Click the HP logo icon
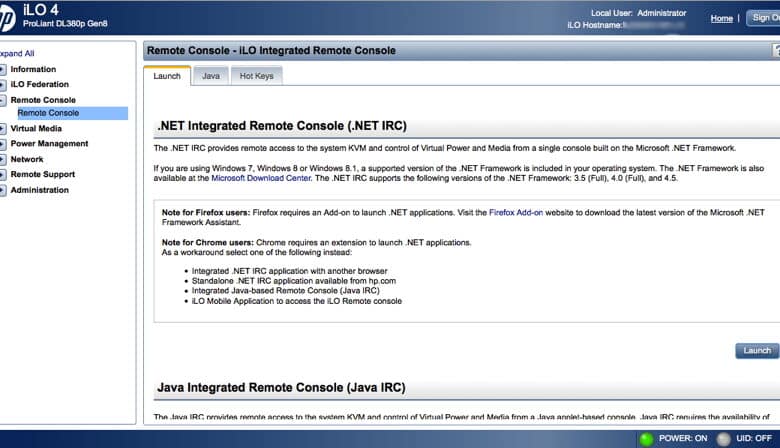The height and width of the screenshot is (448, 780). (x=7, y=19)
